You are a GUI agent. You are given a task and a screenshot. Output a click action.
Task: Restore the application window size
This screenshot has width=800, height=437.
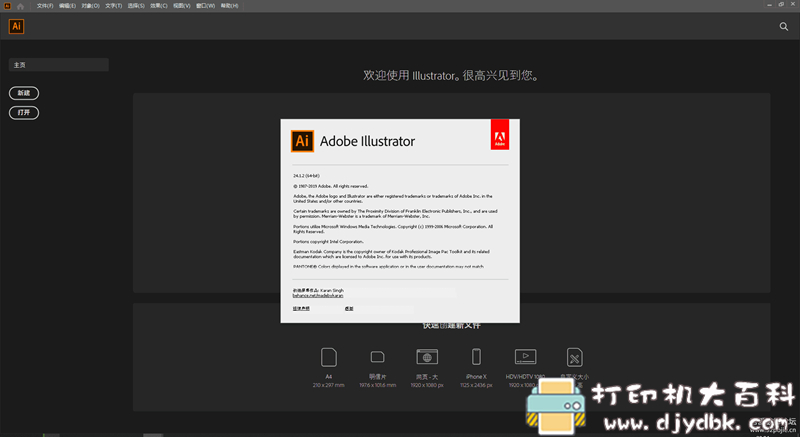coord(781,5)
